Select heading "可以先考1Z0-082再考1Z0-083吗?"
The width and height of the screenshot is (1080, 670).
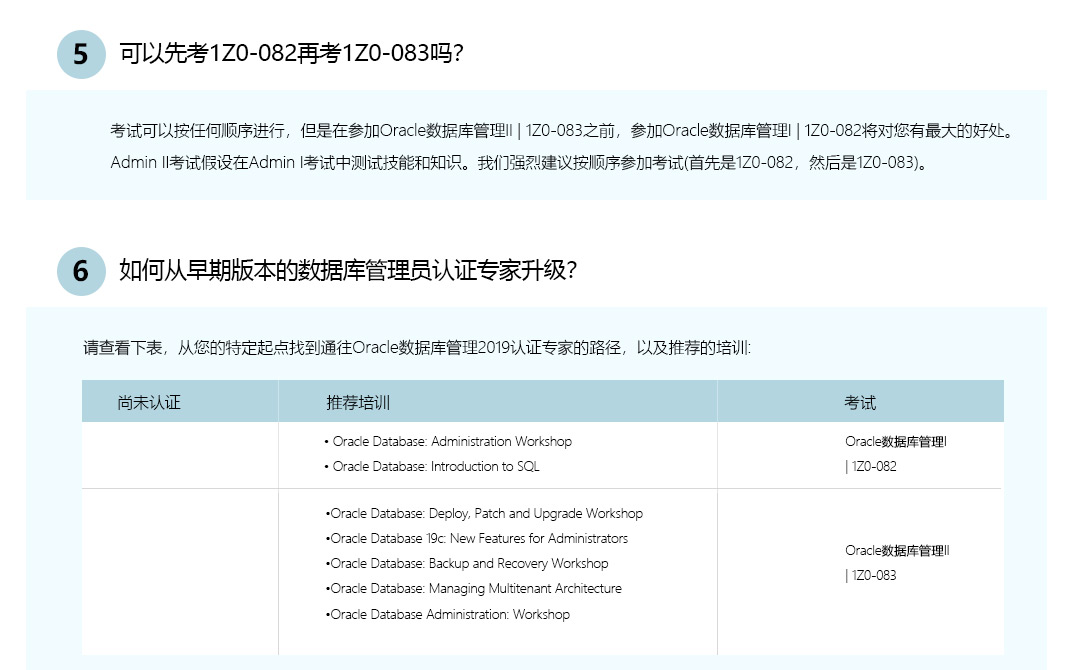291,53
